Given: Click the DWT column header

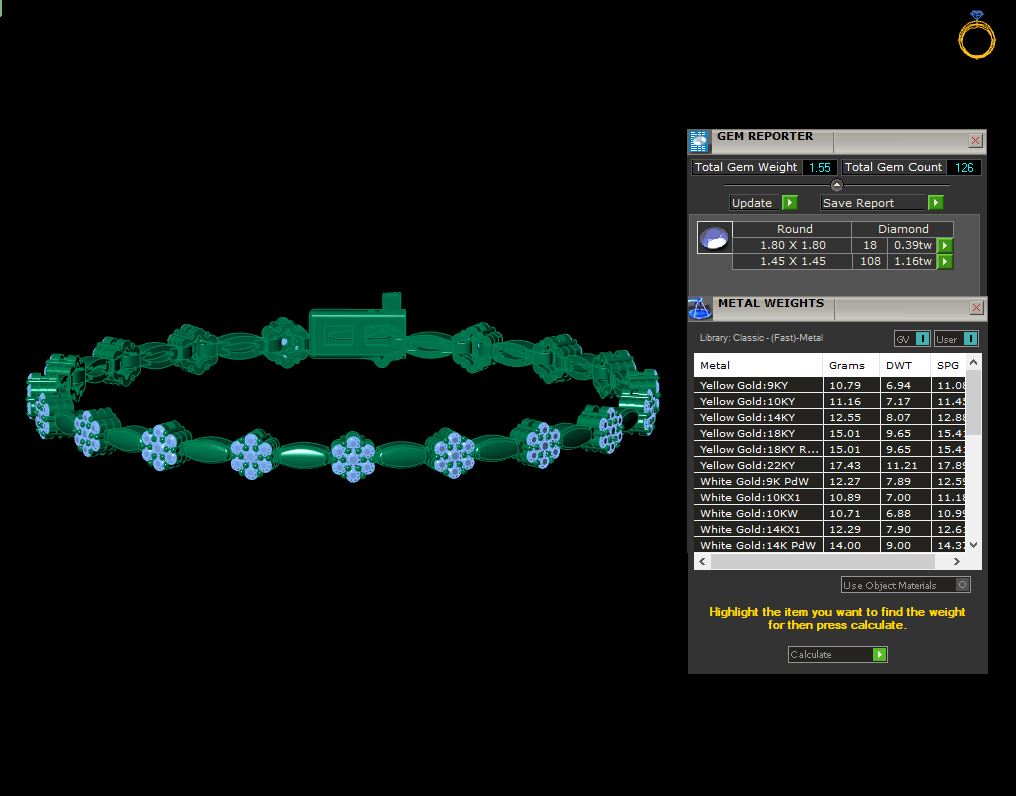Looking at the screenshot, I should coord(905,365).
